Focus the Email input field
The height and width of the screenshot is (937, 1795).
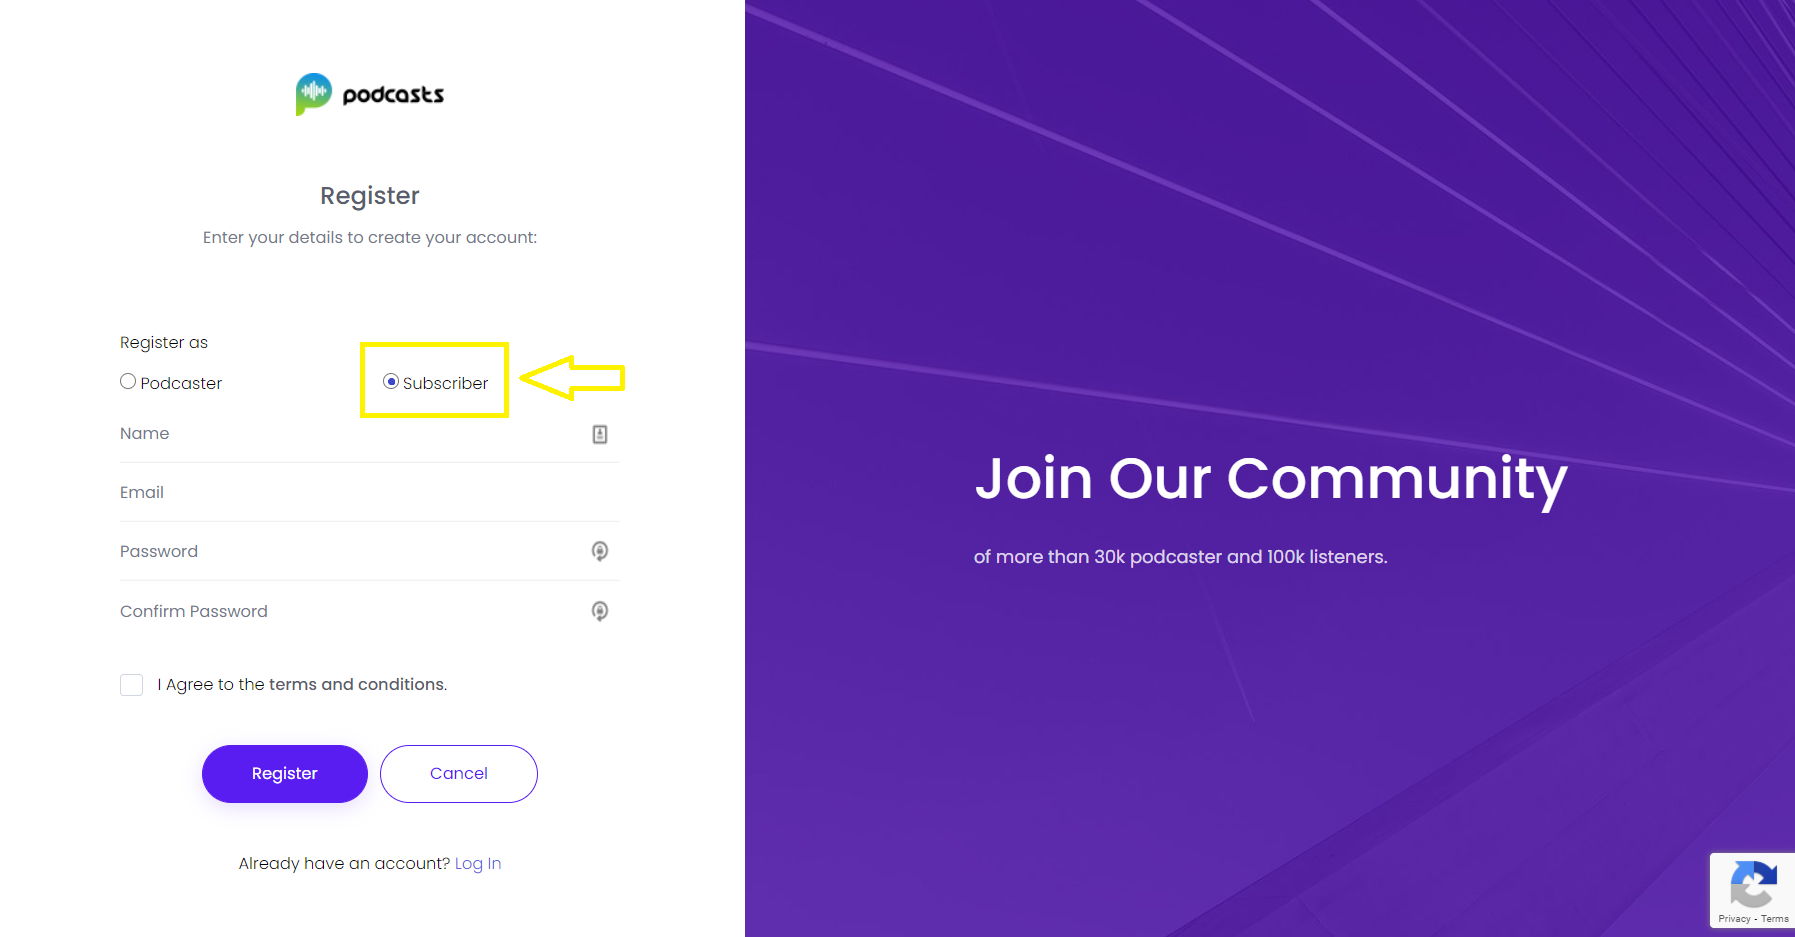pos(370,493)
